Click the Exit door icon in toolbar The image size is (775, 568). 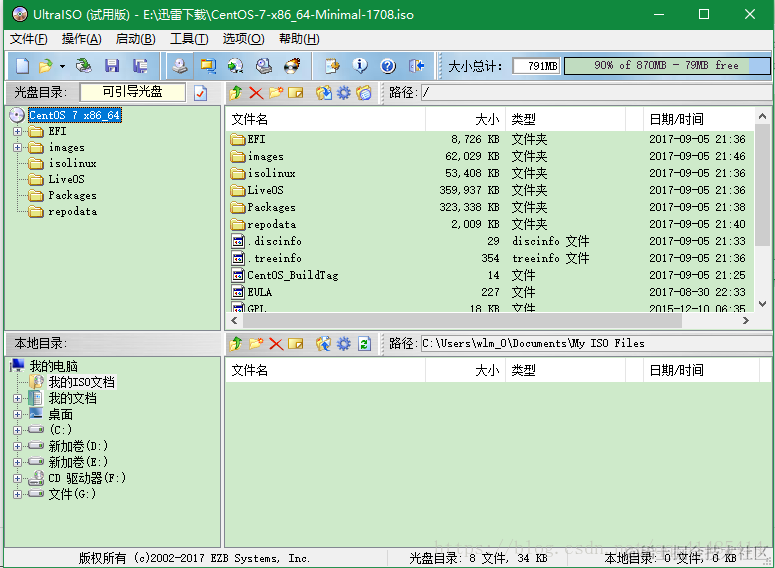point(416,66)
